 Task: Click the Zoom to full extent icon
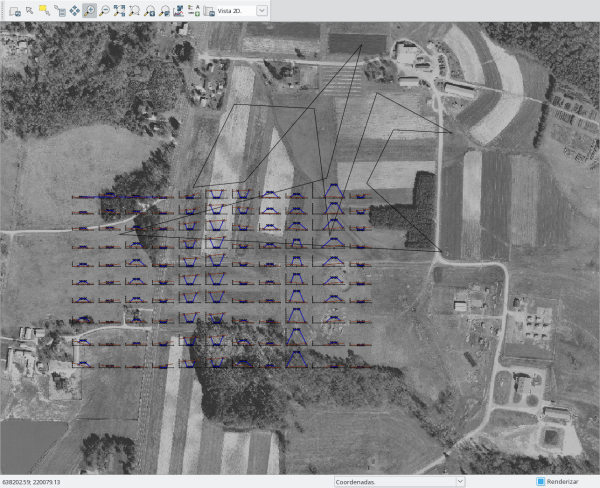120,10
